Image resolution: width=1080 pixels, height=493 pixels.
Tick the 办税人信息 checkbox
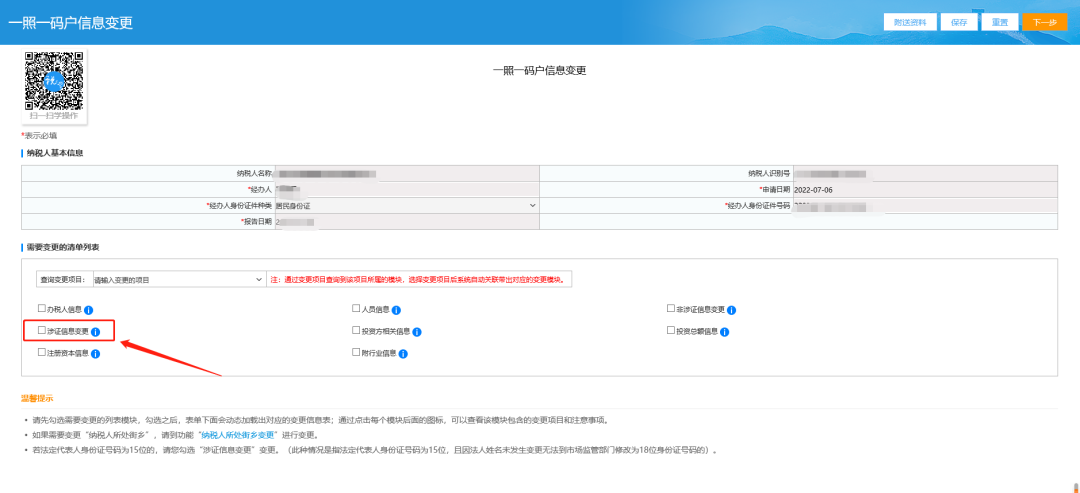pos(42,309)
